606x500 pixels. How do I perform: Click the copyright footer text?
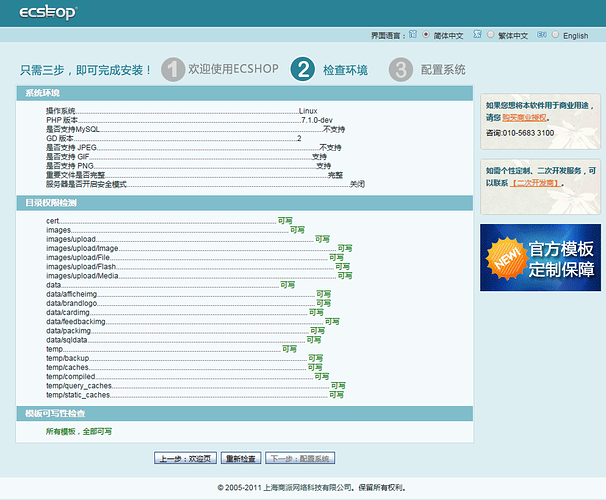pyautogui.click(x=312, y=488)
